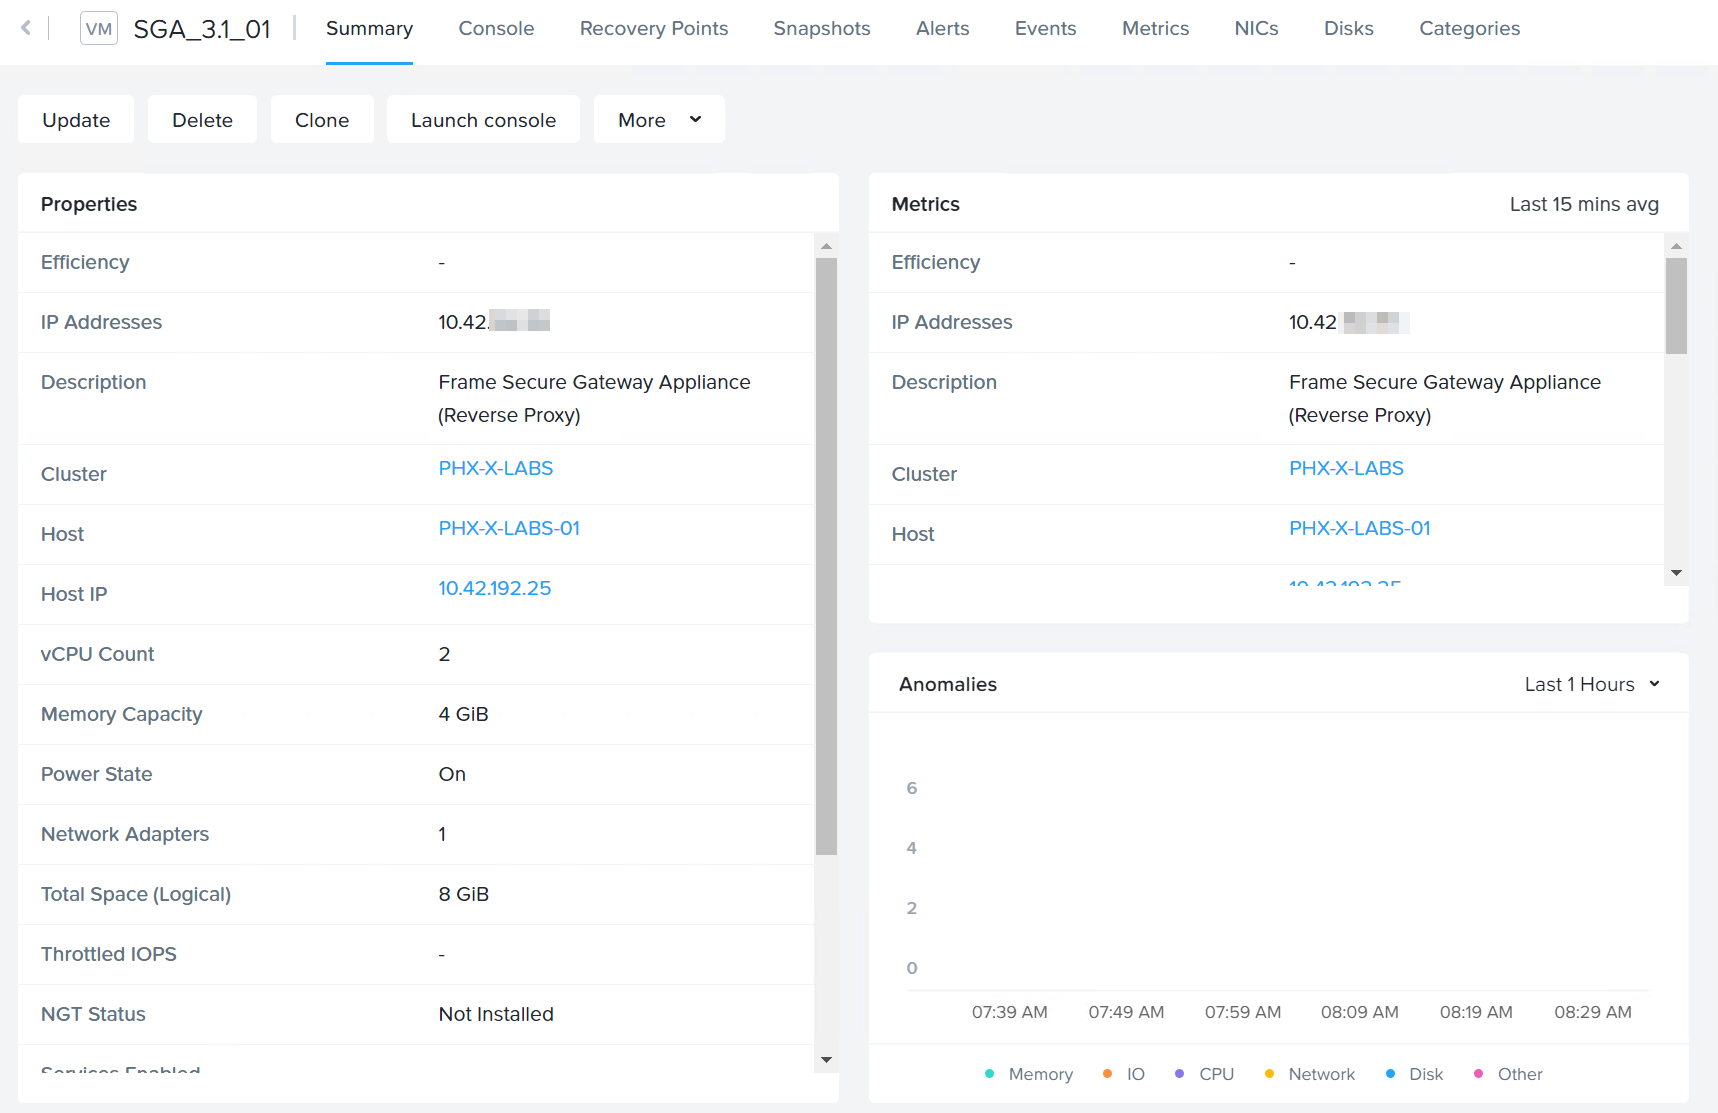Click the Properties panel scrollbar thumb
This screenshot has height=1113, width=1718.
[x=826, y=555]
